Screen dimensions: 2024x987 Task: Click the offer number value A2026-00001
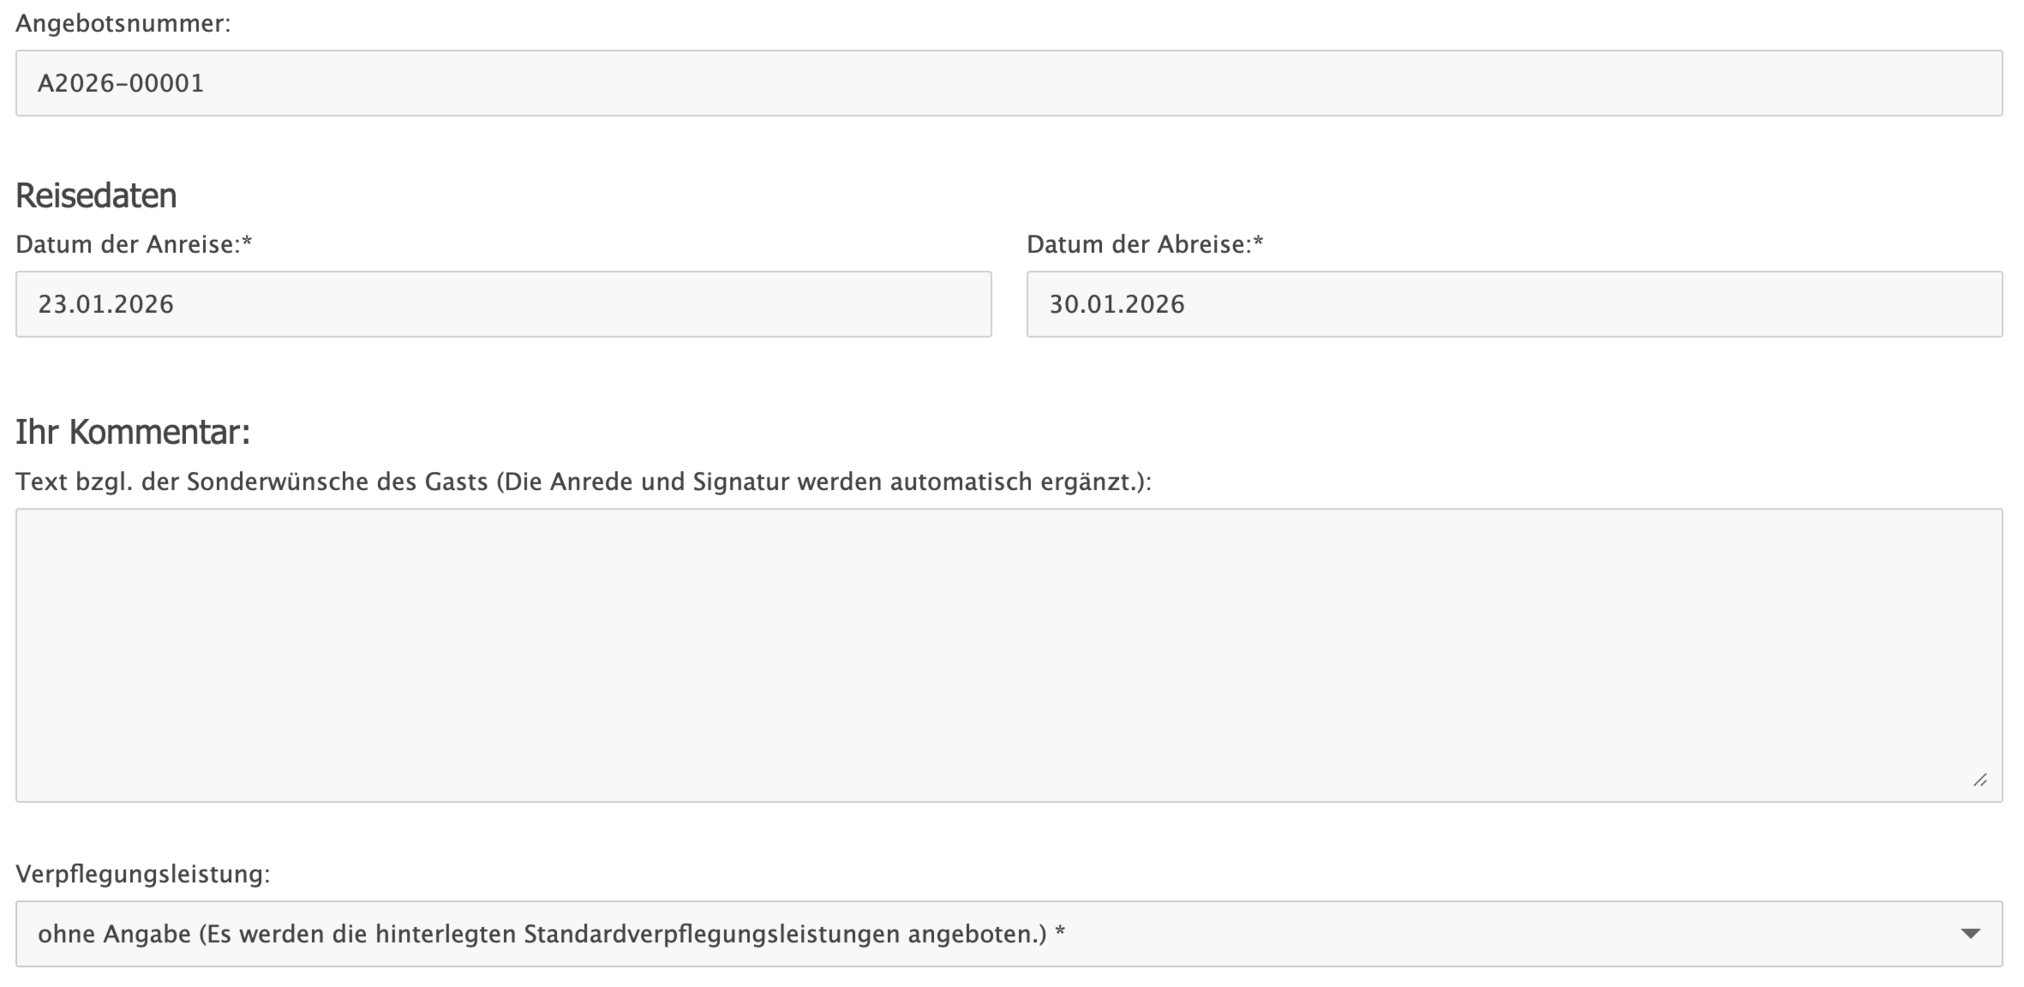click(121, 83)
